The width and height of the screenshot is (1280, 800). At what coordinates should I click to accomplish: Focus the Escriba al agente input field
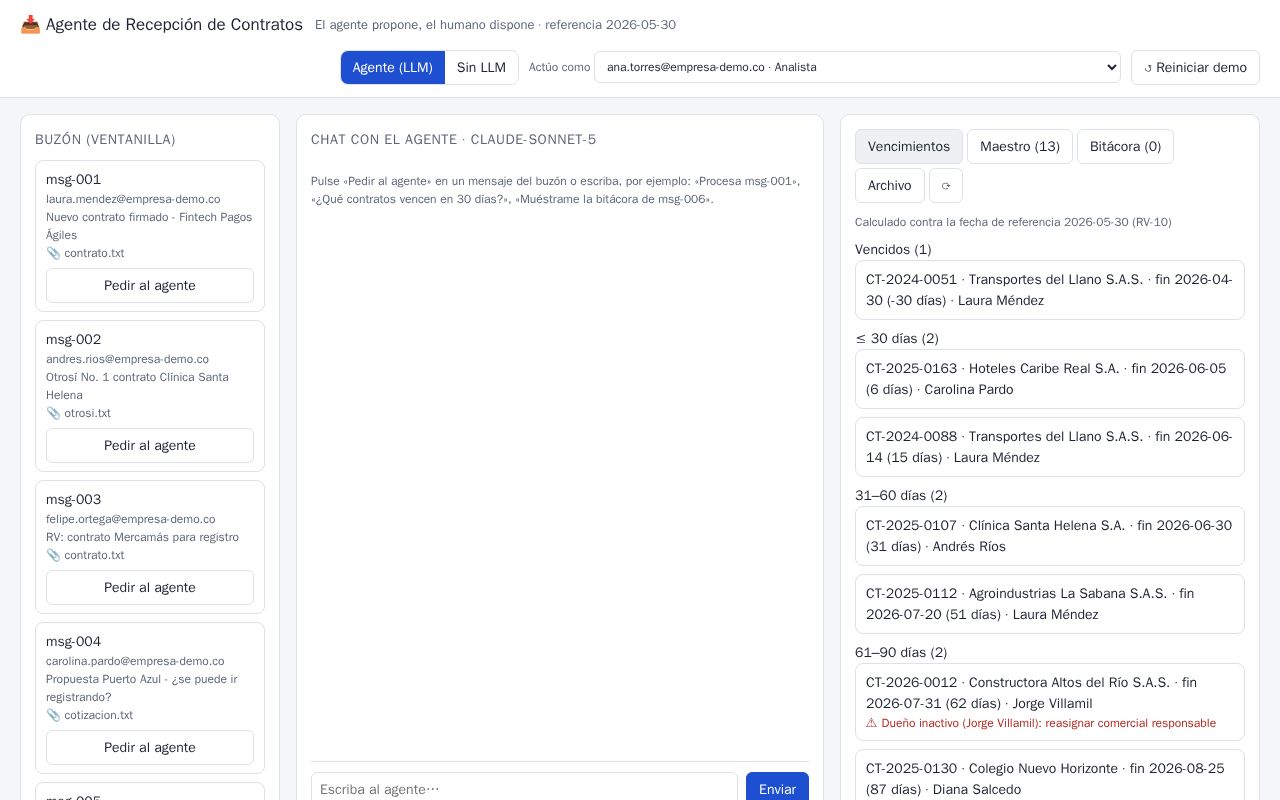click(x=524, y=789)
